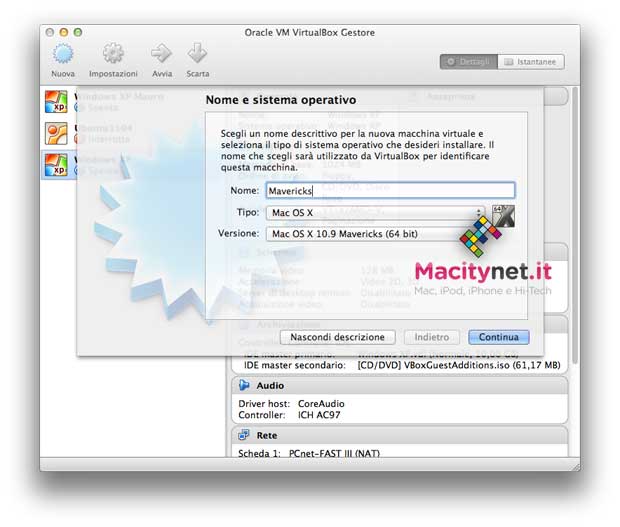
Task: Click the Nome text field
Action: [390, 191]
